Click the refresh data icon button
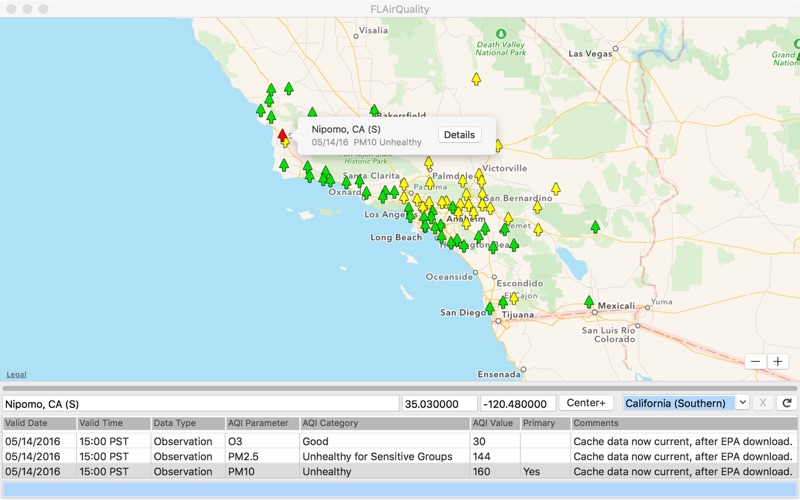Viewport: 800px width, 500px height. 788,403
